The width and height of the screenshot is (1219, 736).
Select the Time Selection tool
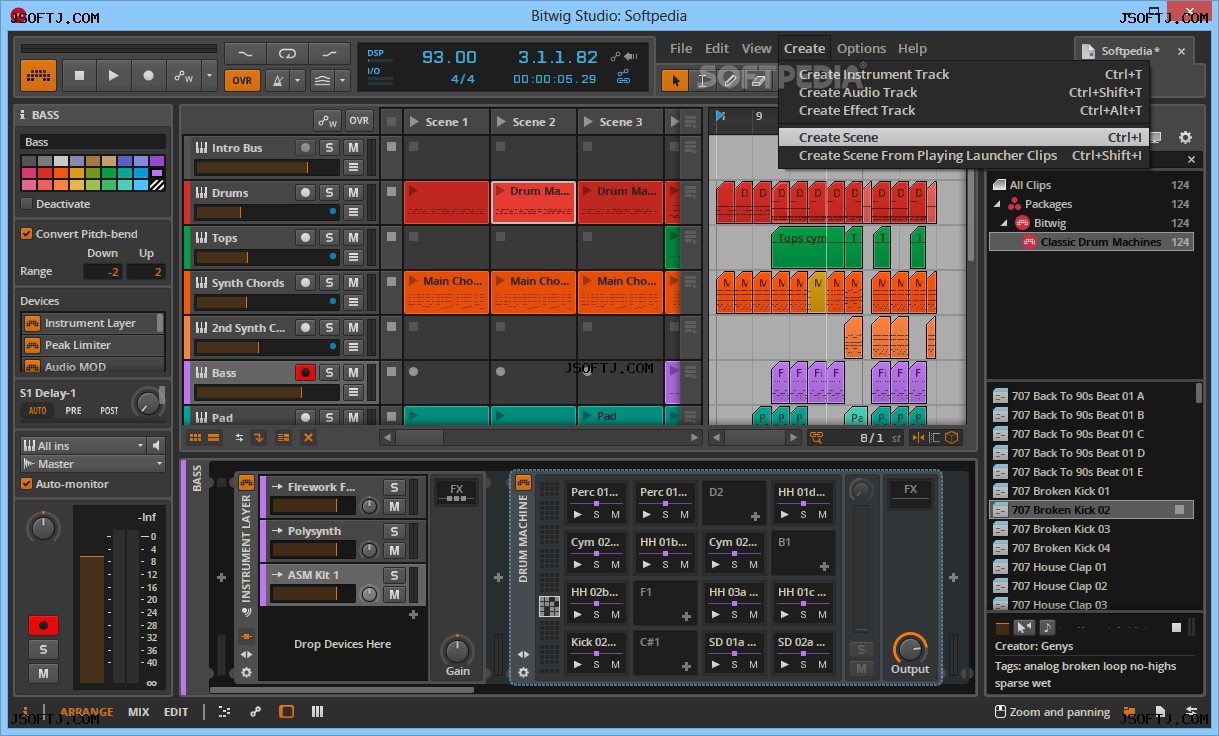point(702,80)
